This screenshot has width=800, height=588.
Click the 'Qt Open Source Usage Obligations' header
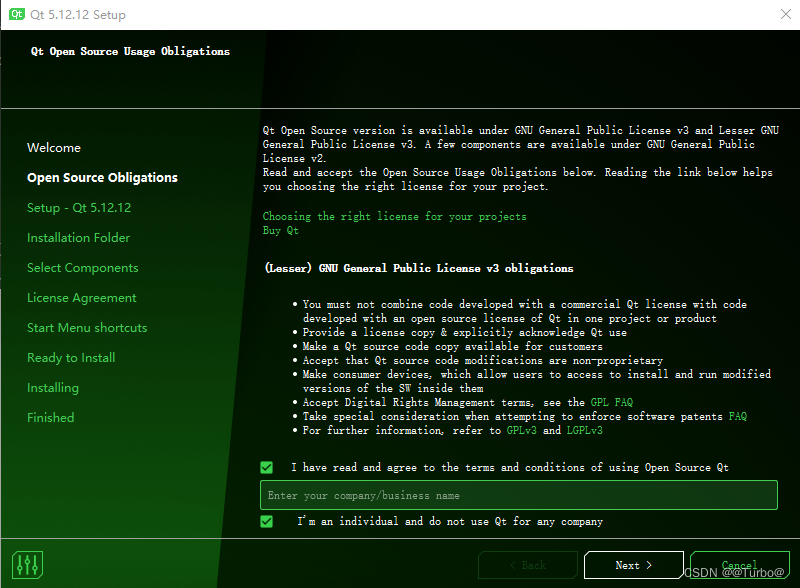pos(130,52)
